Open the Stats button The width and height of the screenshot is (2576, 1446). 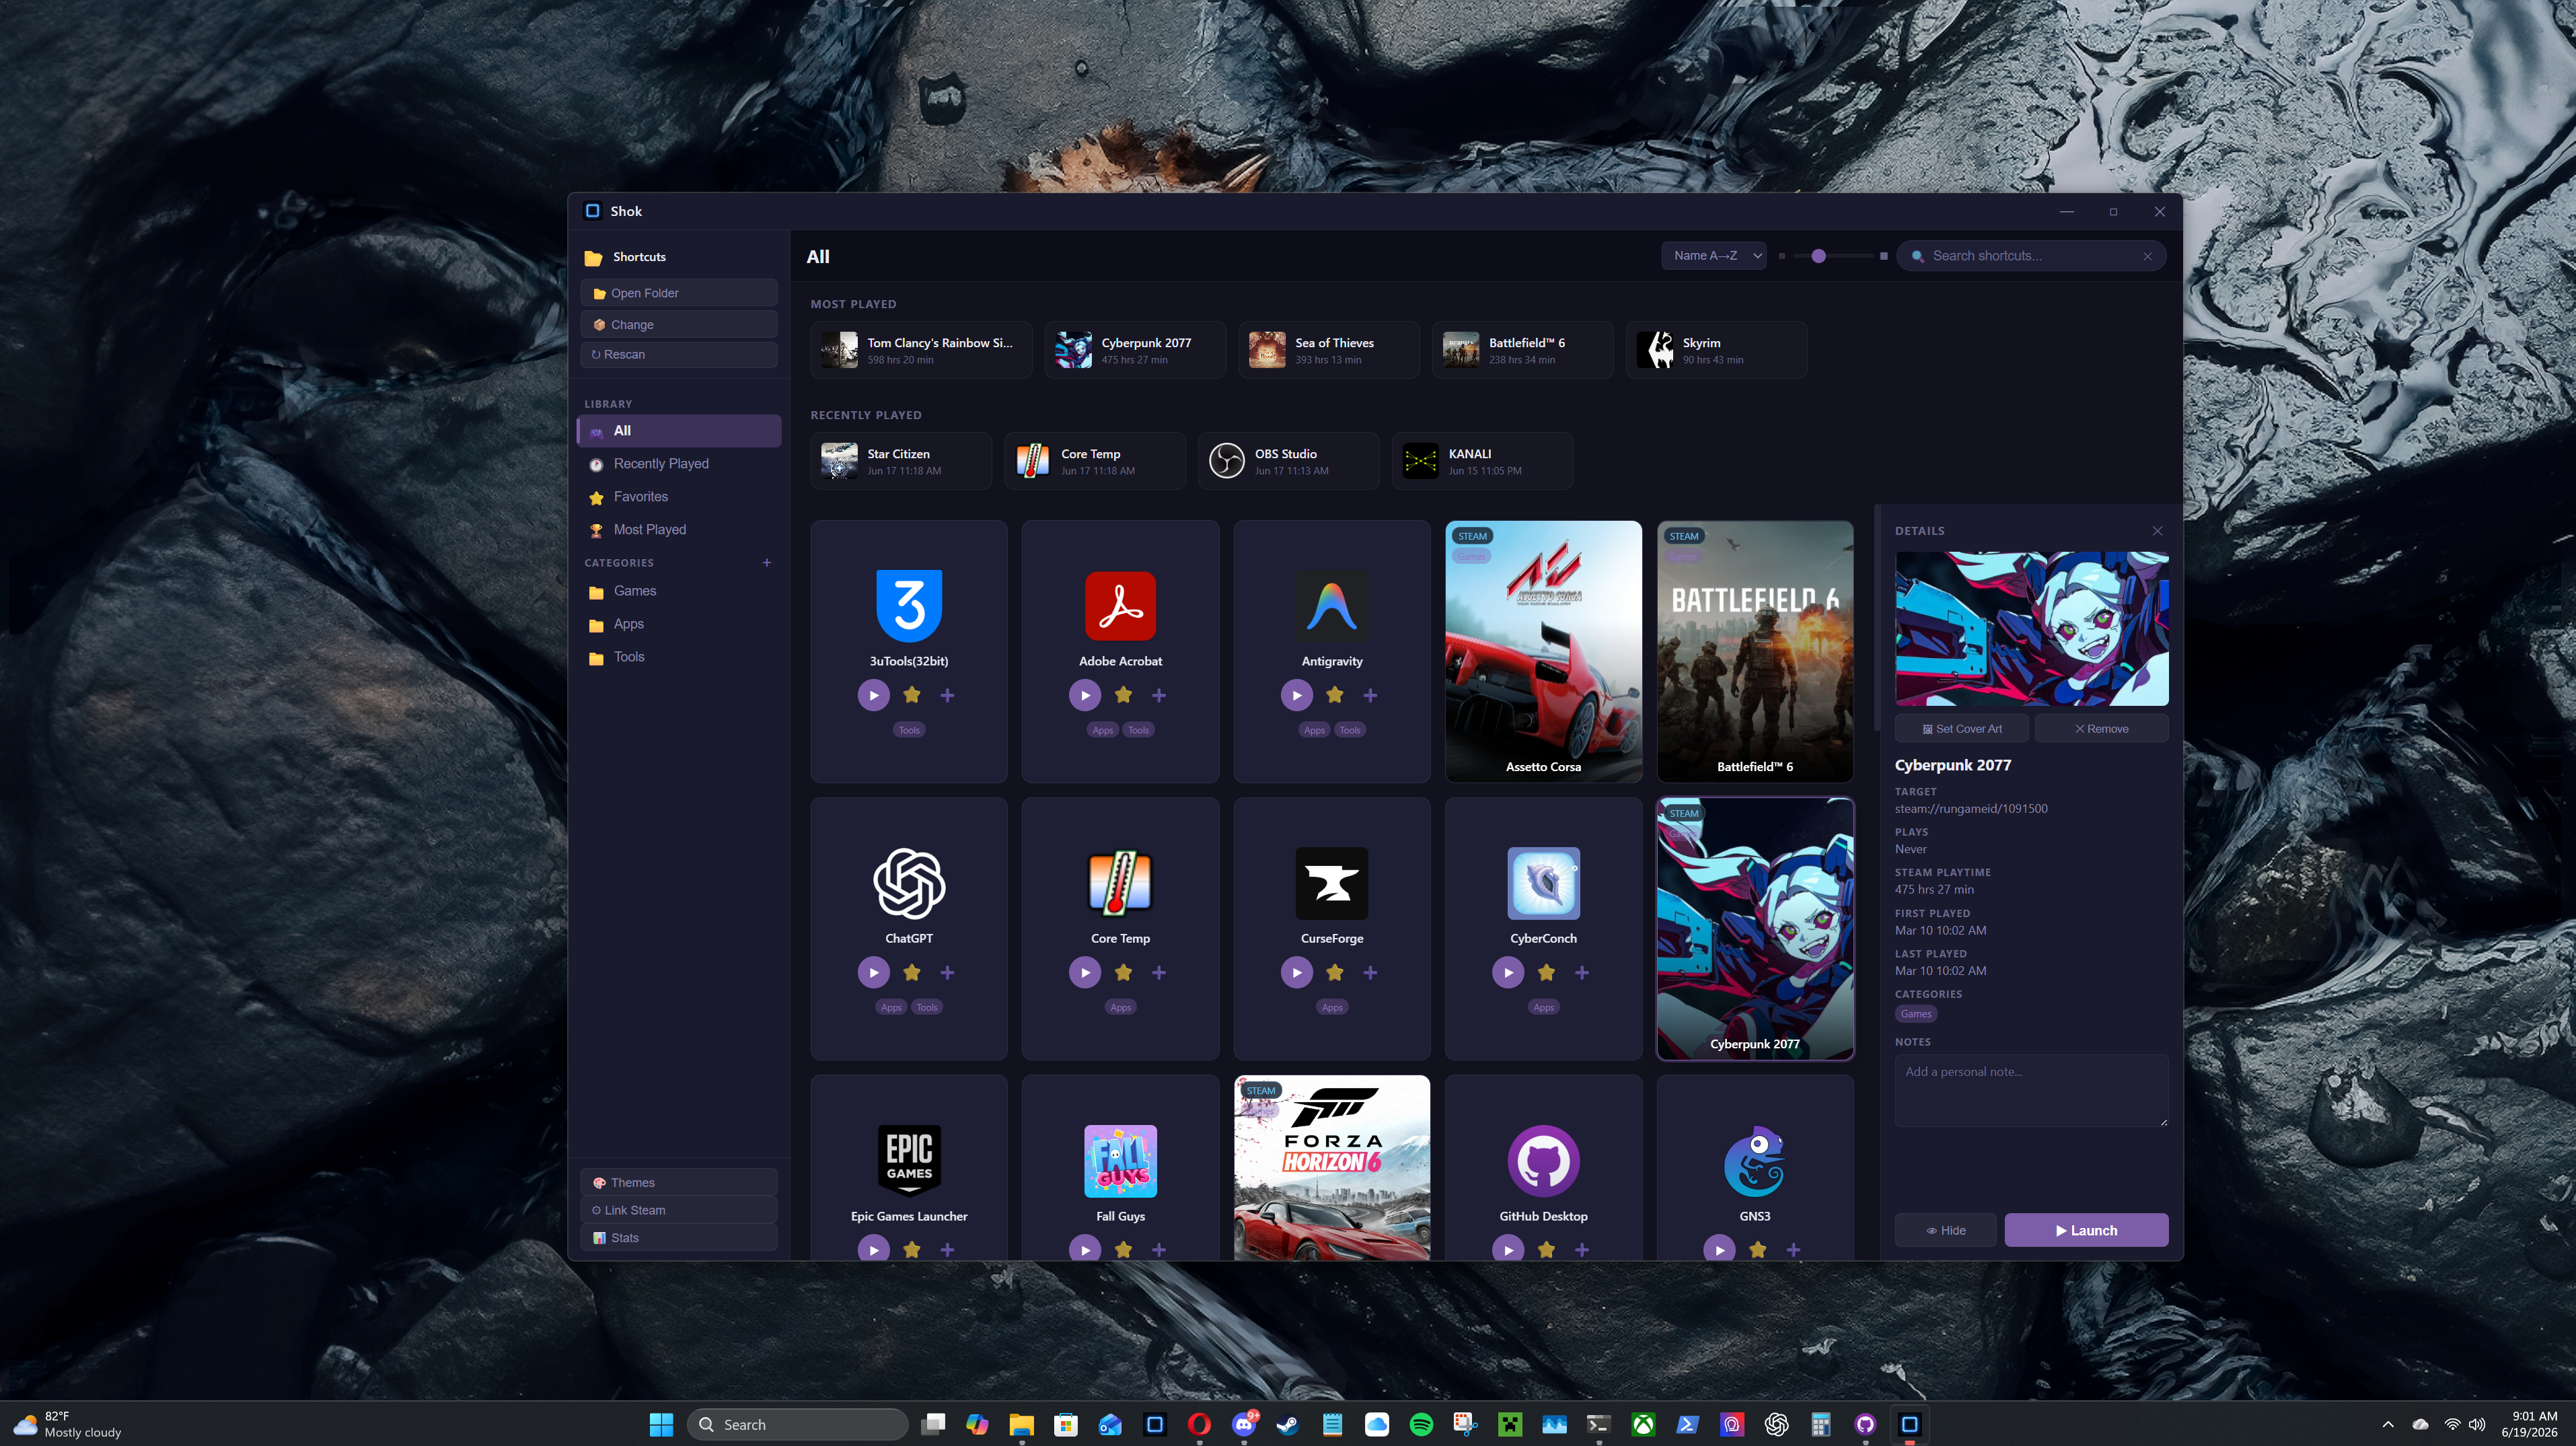[x=679, y=1238]
